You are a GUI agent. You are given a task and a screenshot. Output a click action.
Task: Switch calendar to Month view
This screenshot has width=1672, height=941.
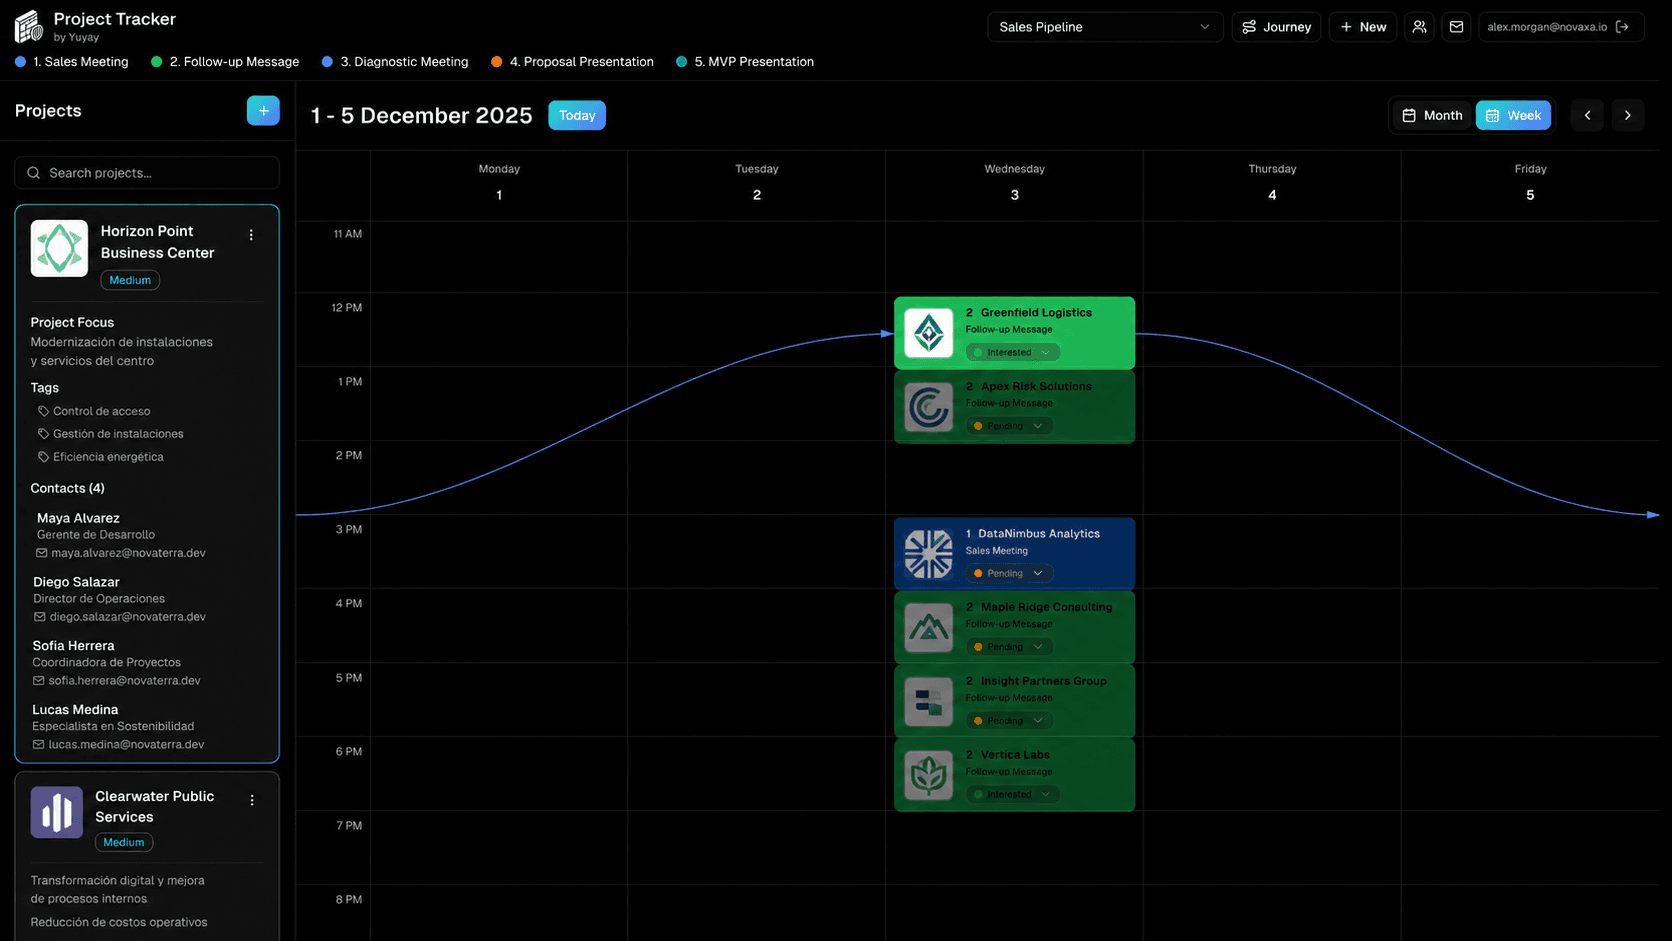[x=1432, y=115]
